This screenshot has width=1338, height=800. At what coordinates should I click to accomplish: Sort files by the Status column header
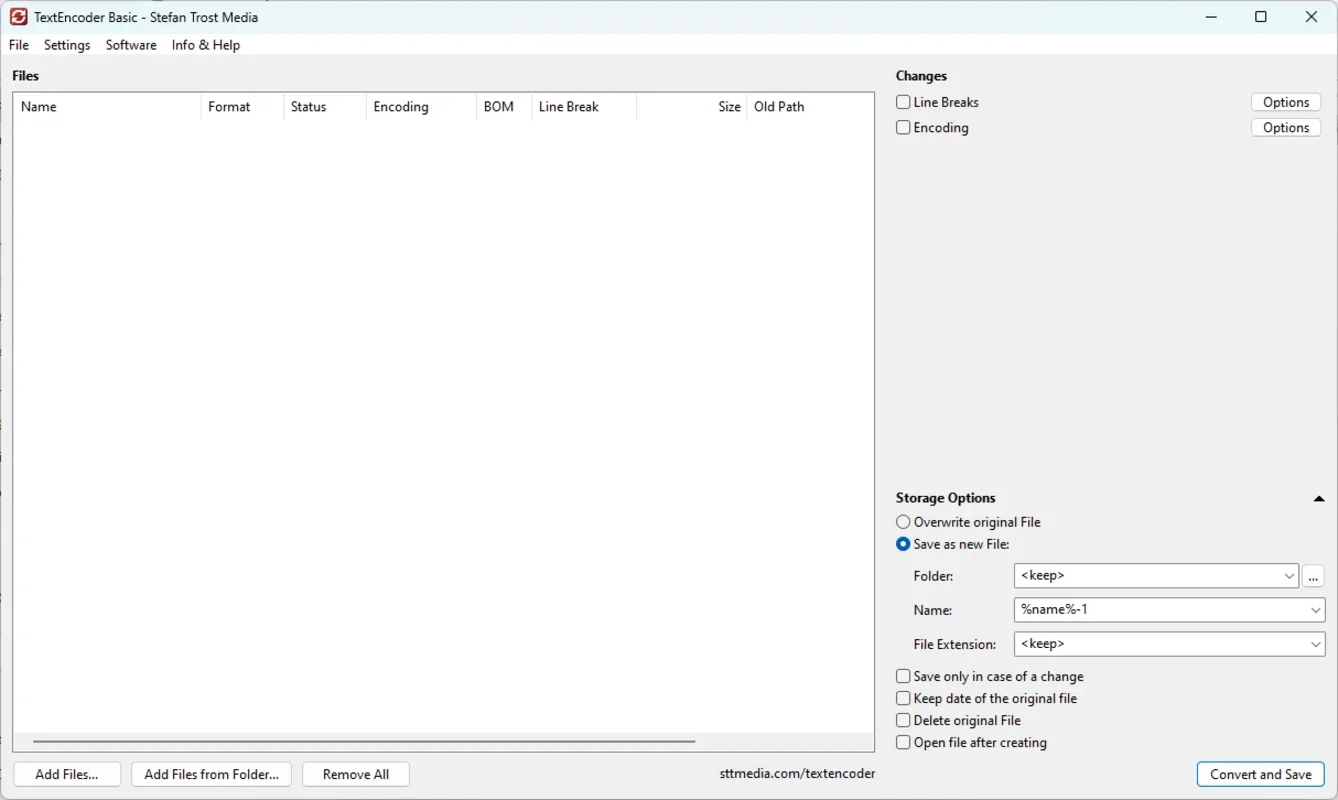325,107
